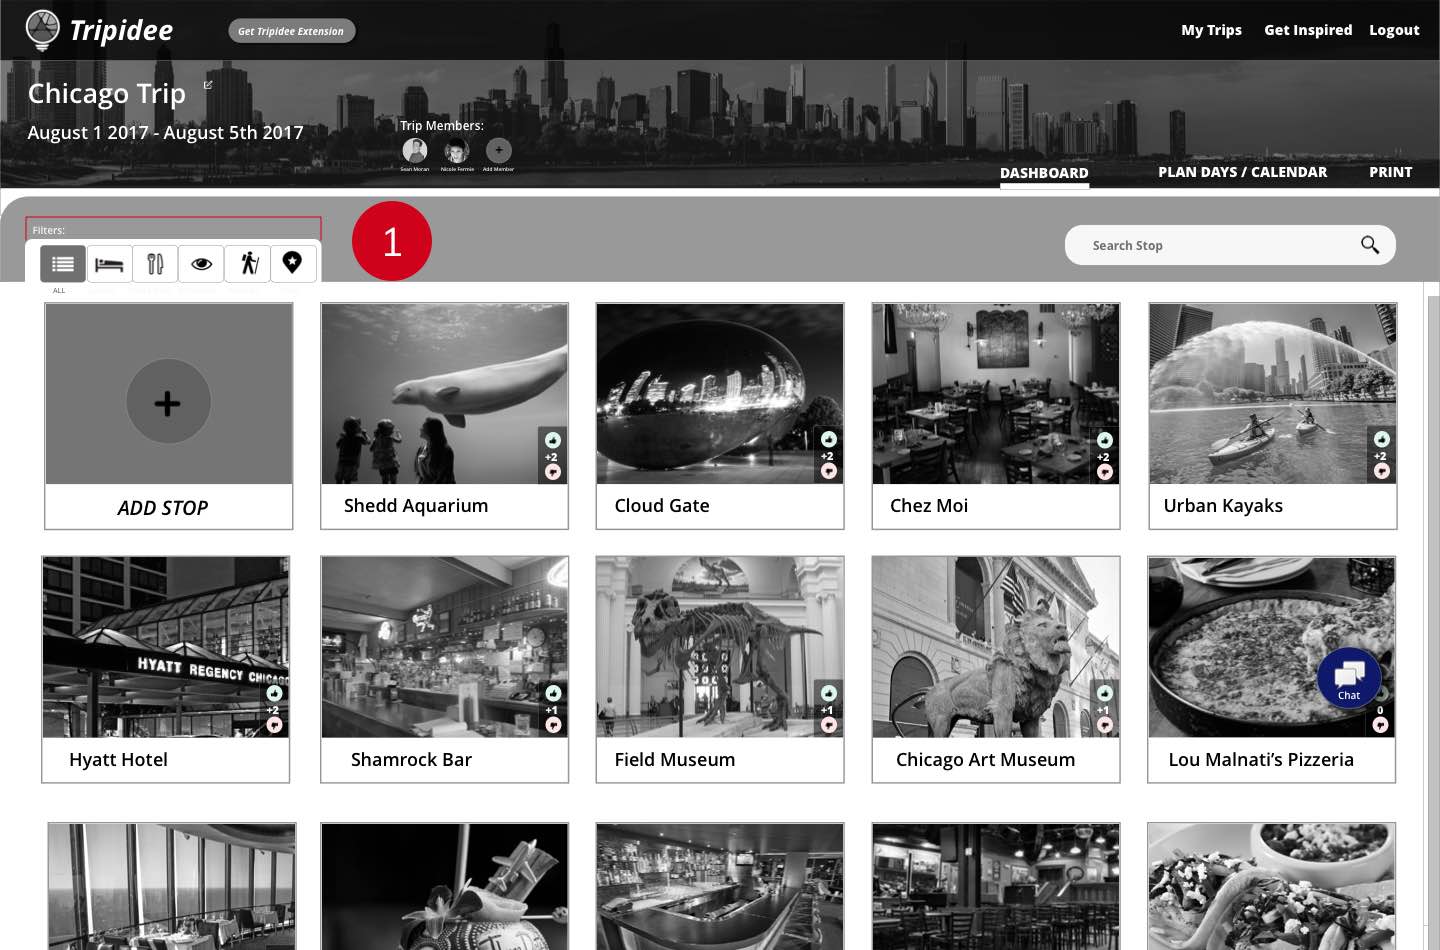Screen dimensions: 1440x950
Task: Thumbs up Field Museum
Action: [x=828, y=694]
